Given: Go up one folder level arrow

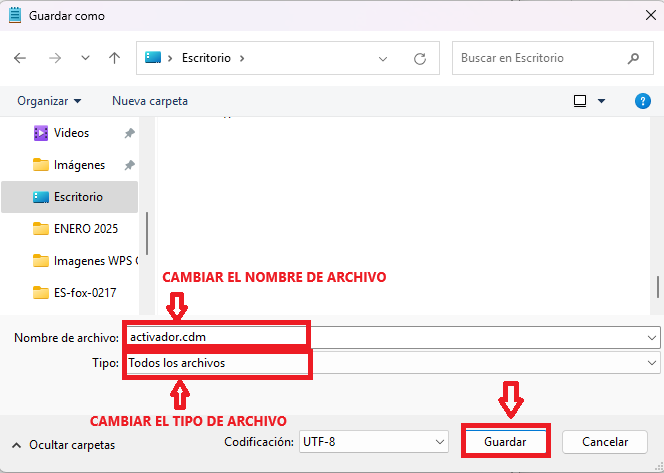Looking at the screenshot, I should click(x=114, y=58).
